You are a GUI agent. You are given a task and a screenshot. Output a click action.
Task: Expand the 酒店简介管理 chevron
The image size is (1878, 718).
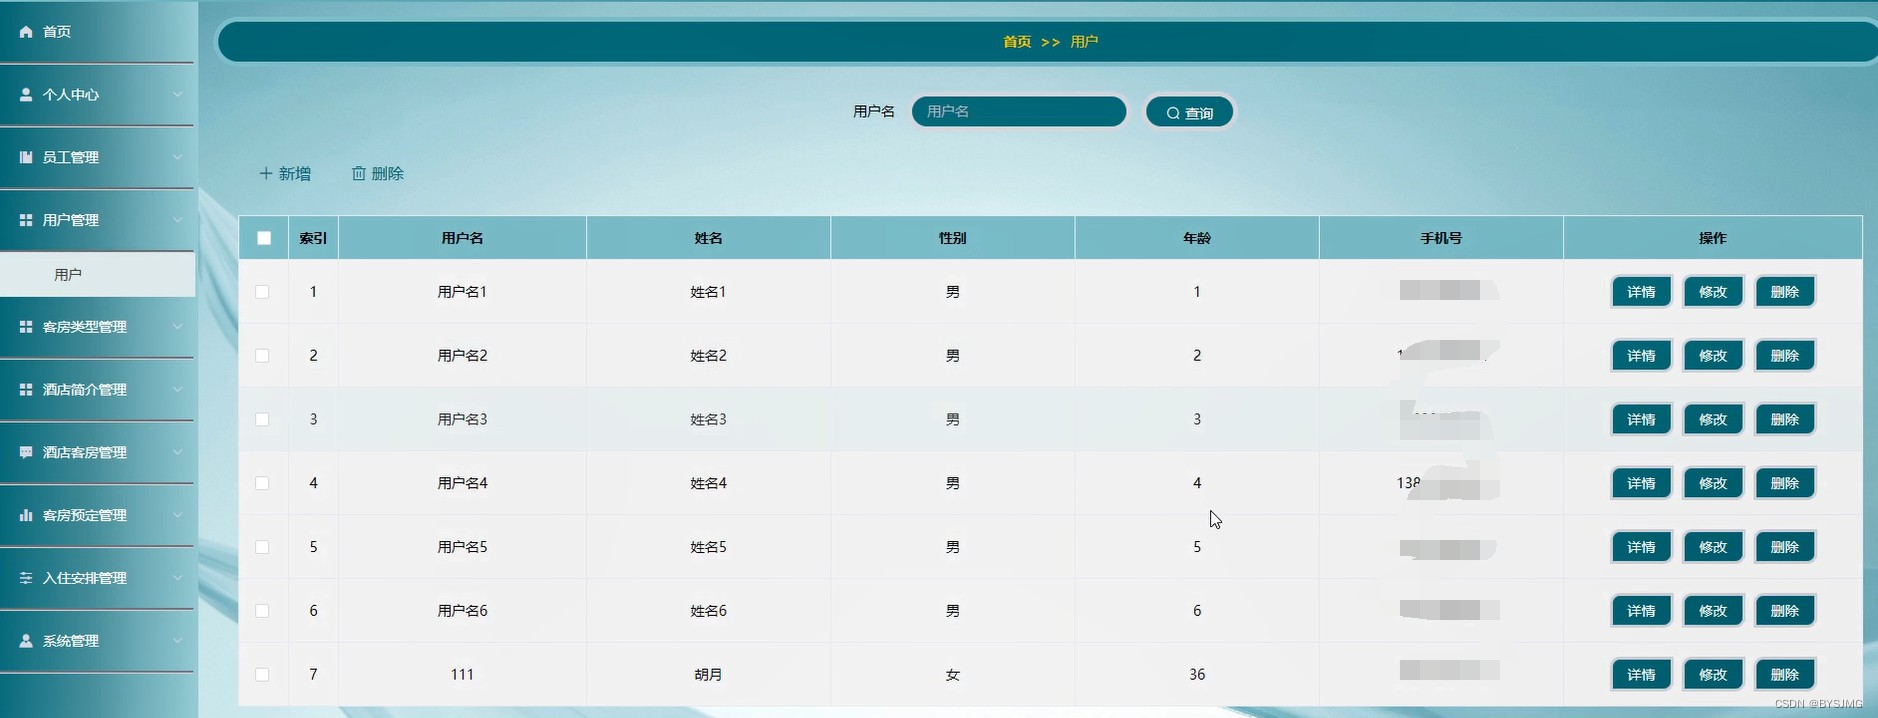[x=177, y=390]
